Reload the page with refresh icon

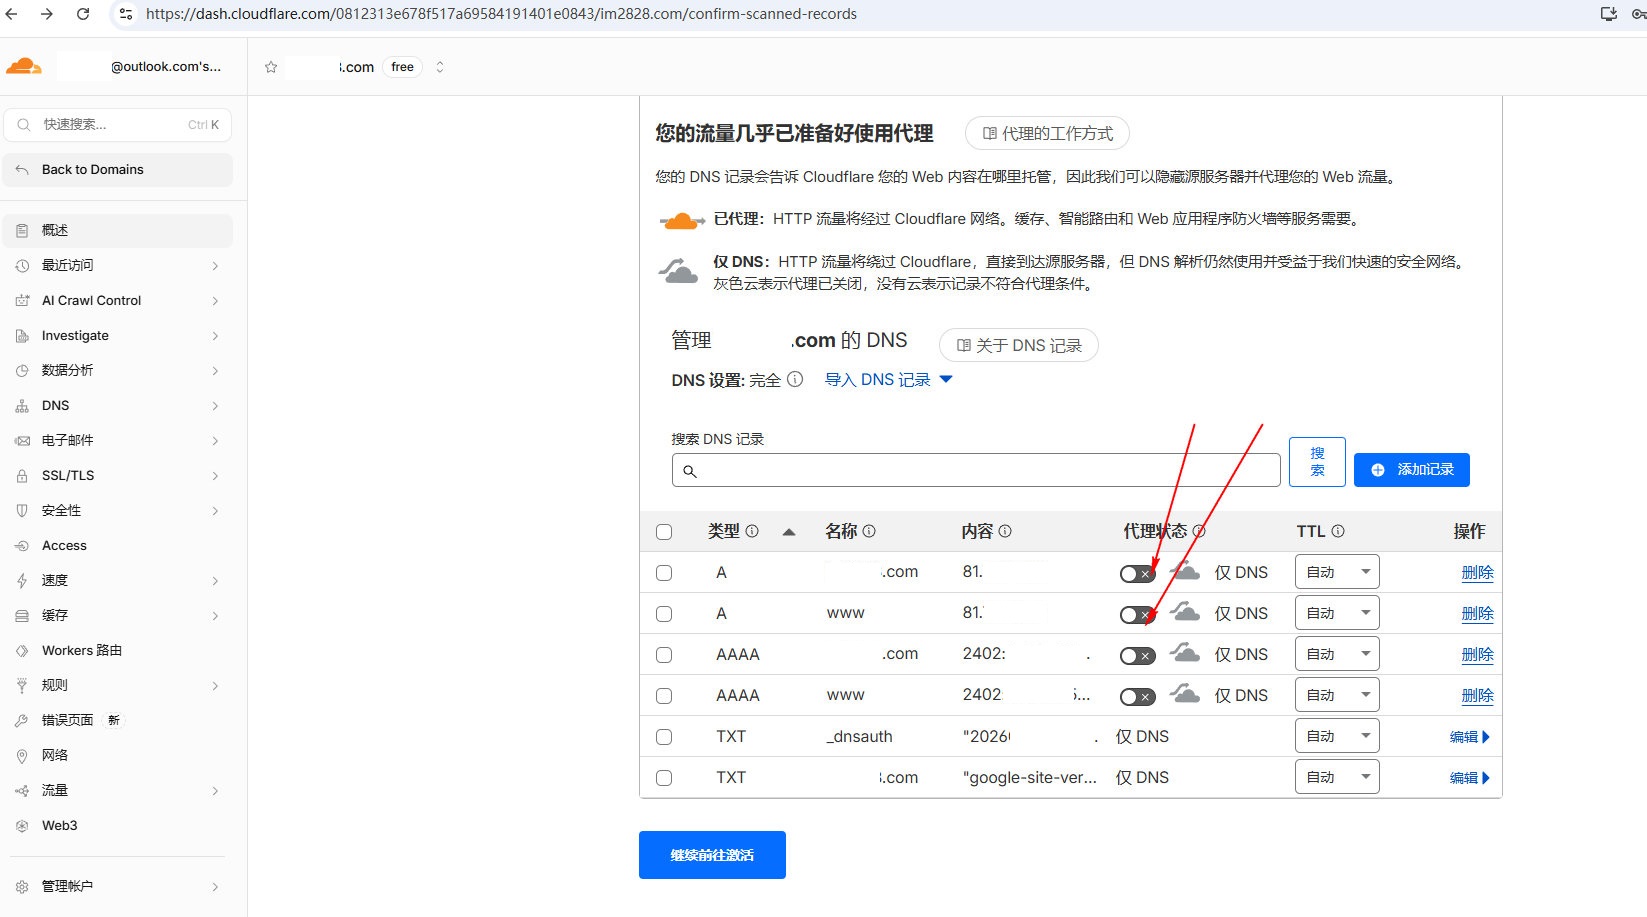83,14
